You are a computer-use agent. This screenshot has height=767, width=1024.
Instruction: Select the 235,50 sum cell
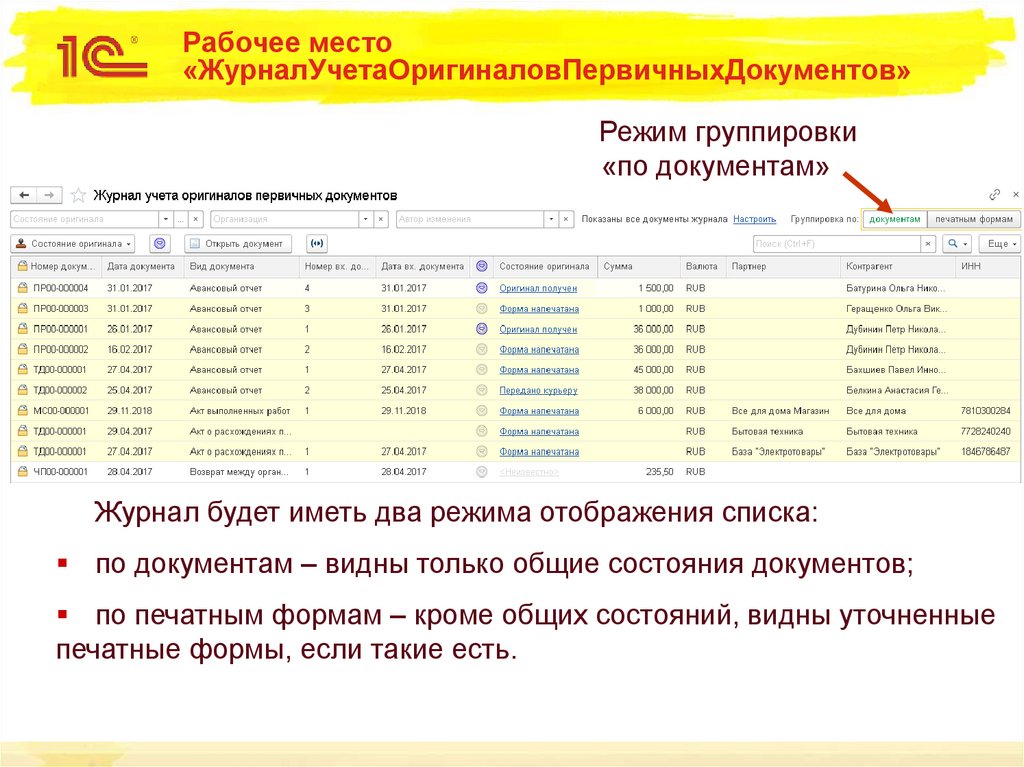pos(638,471)
